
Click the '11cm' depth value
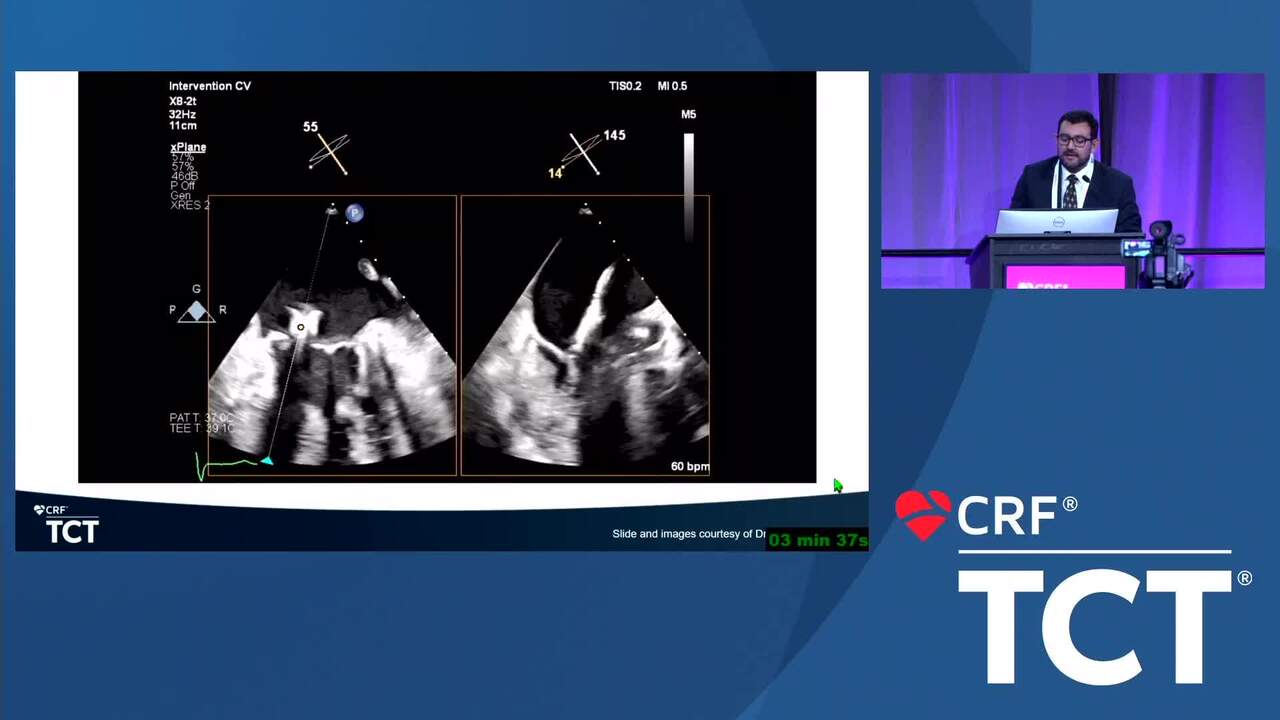(182, 127)
